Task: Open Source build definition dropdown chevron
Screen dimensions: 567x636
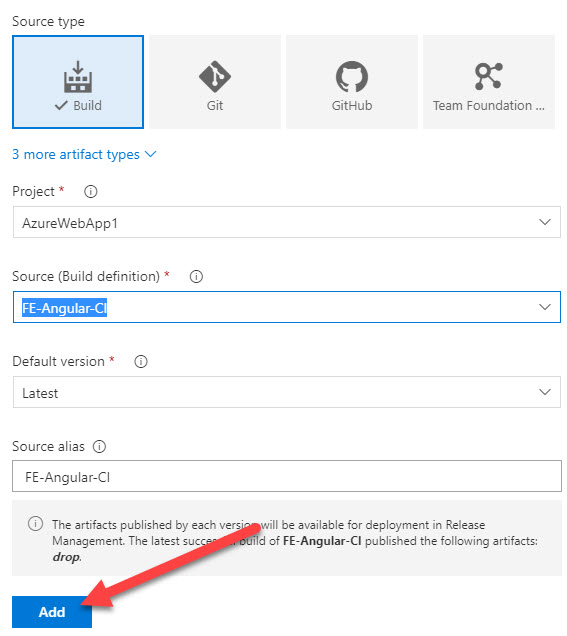Action: (x=545, y=307)
